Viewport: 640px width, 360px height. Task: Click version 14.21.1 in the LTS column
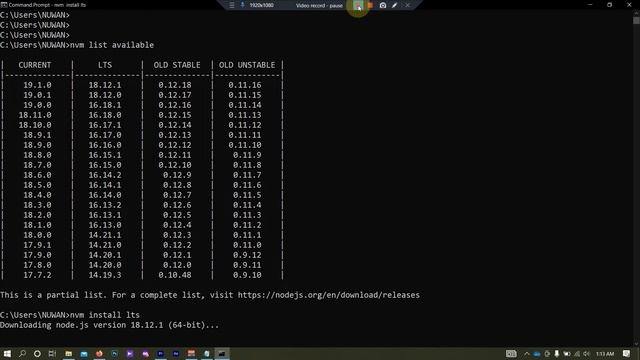[x=105, y=235]
